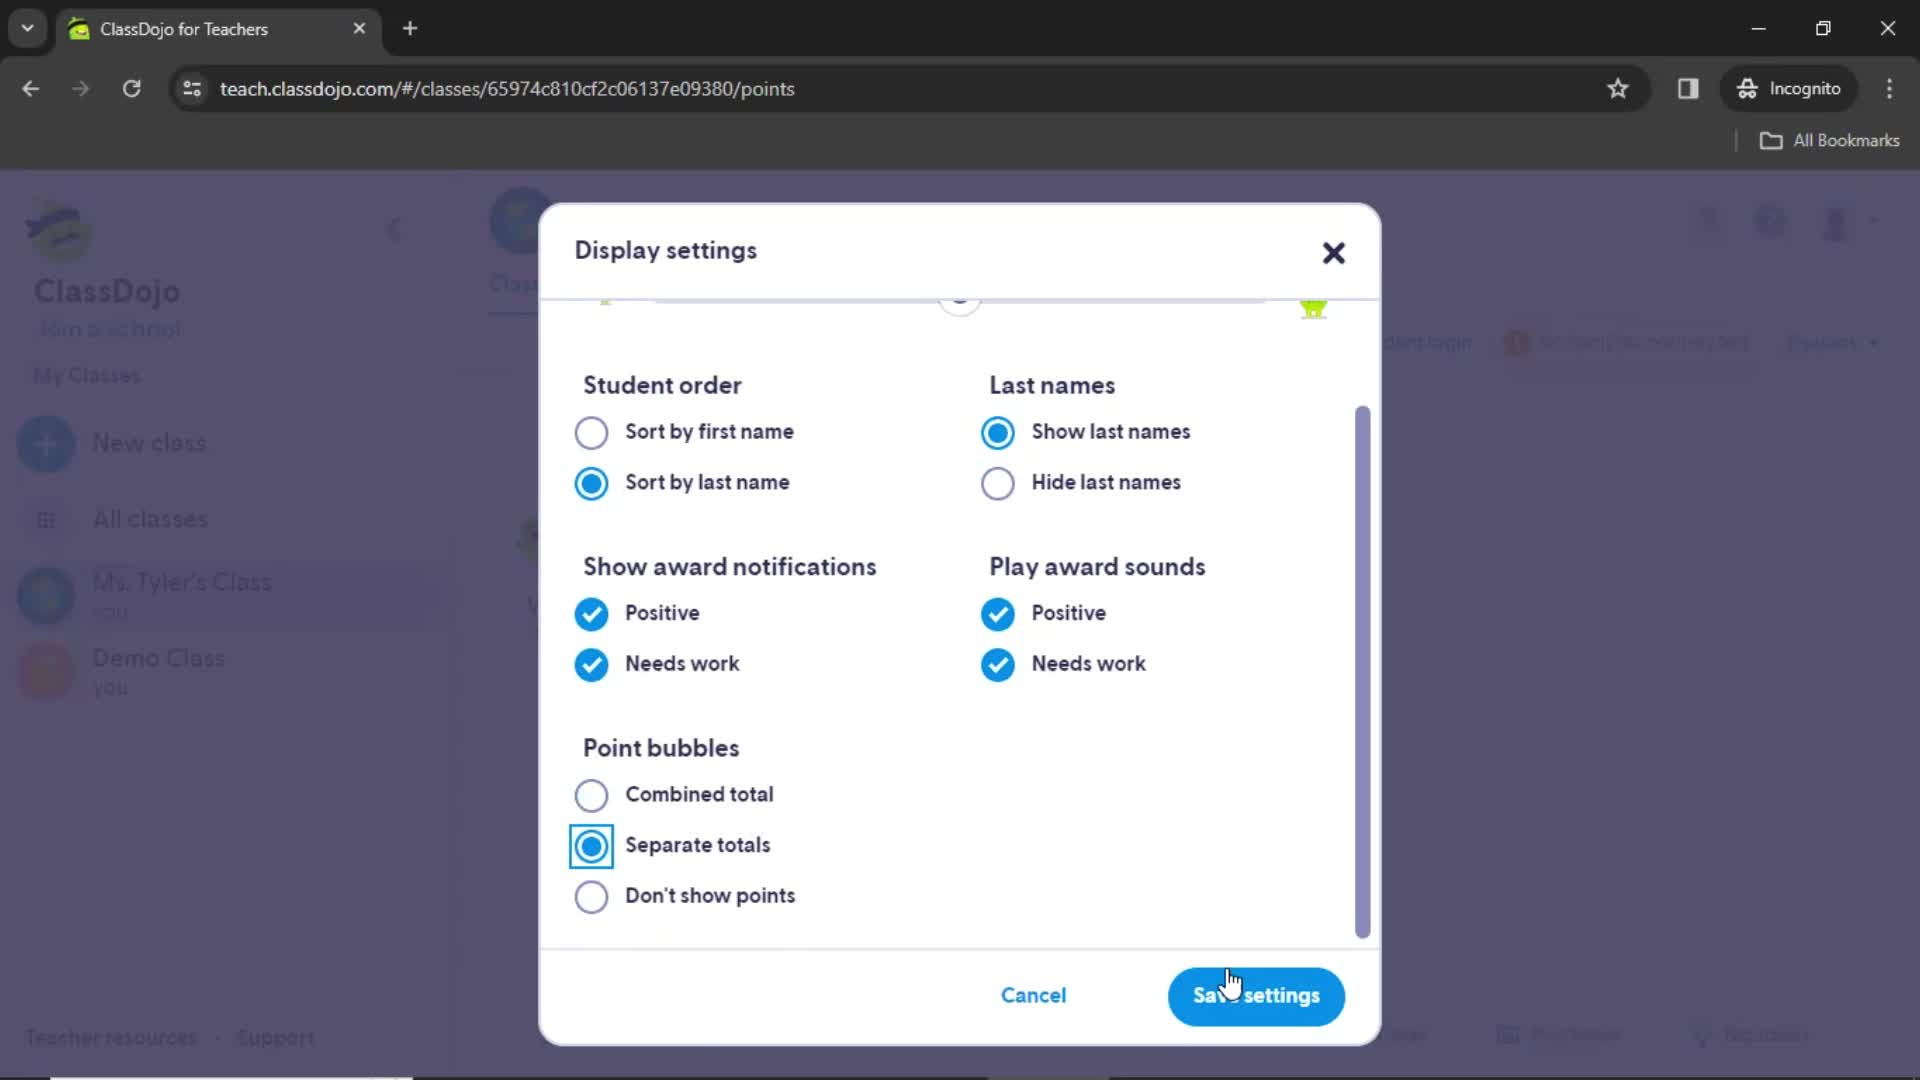Go forward in browser history
The width and height of the screenshot is (1920, 1080).
[81, 89]
